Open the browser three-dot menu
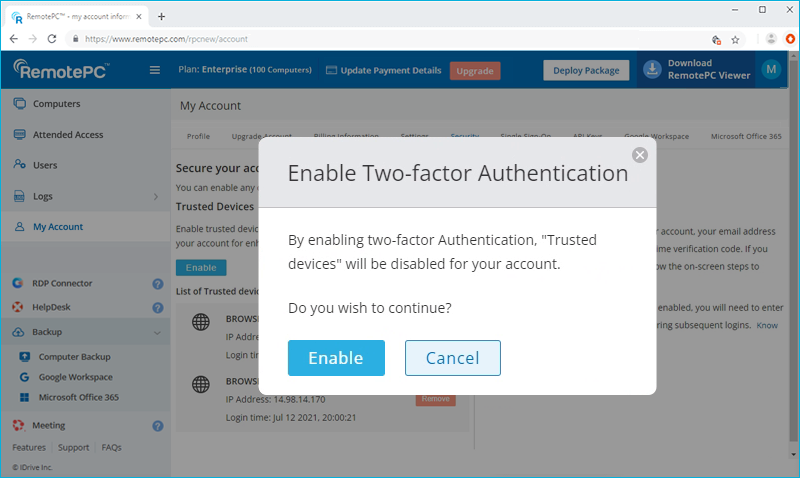This screenshot has height=478, width=800. click(789, 39)
